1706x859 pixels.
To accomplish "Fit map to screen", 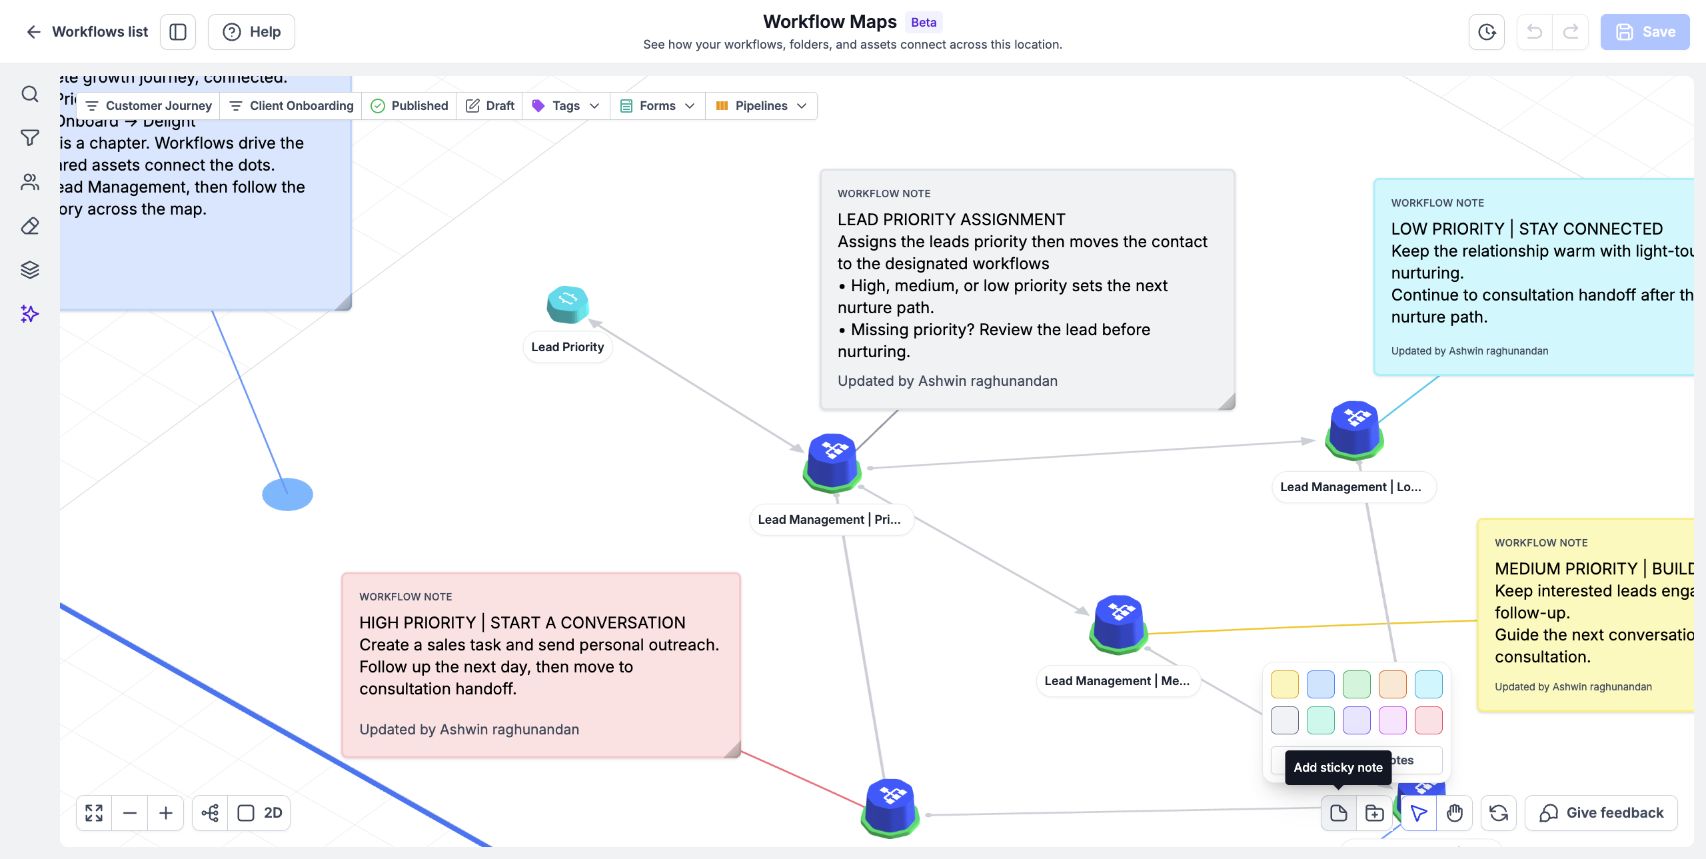I will coord(94,813).
